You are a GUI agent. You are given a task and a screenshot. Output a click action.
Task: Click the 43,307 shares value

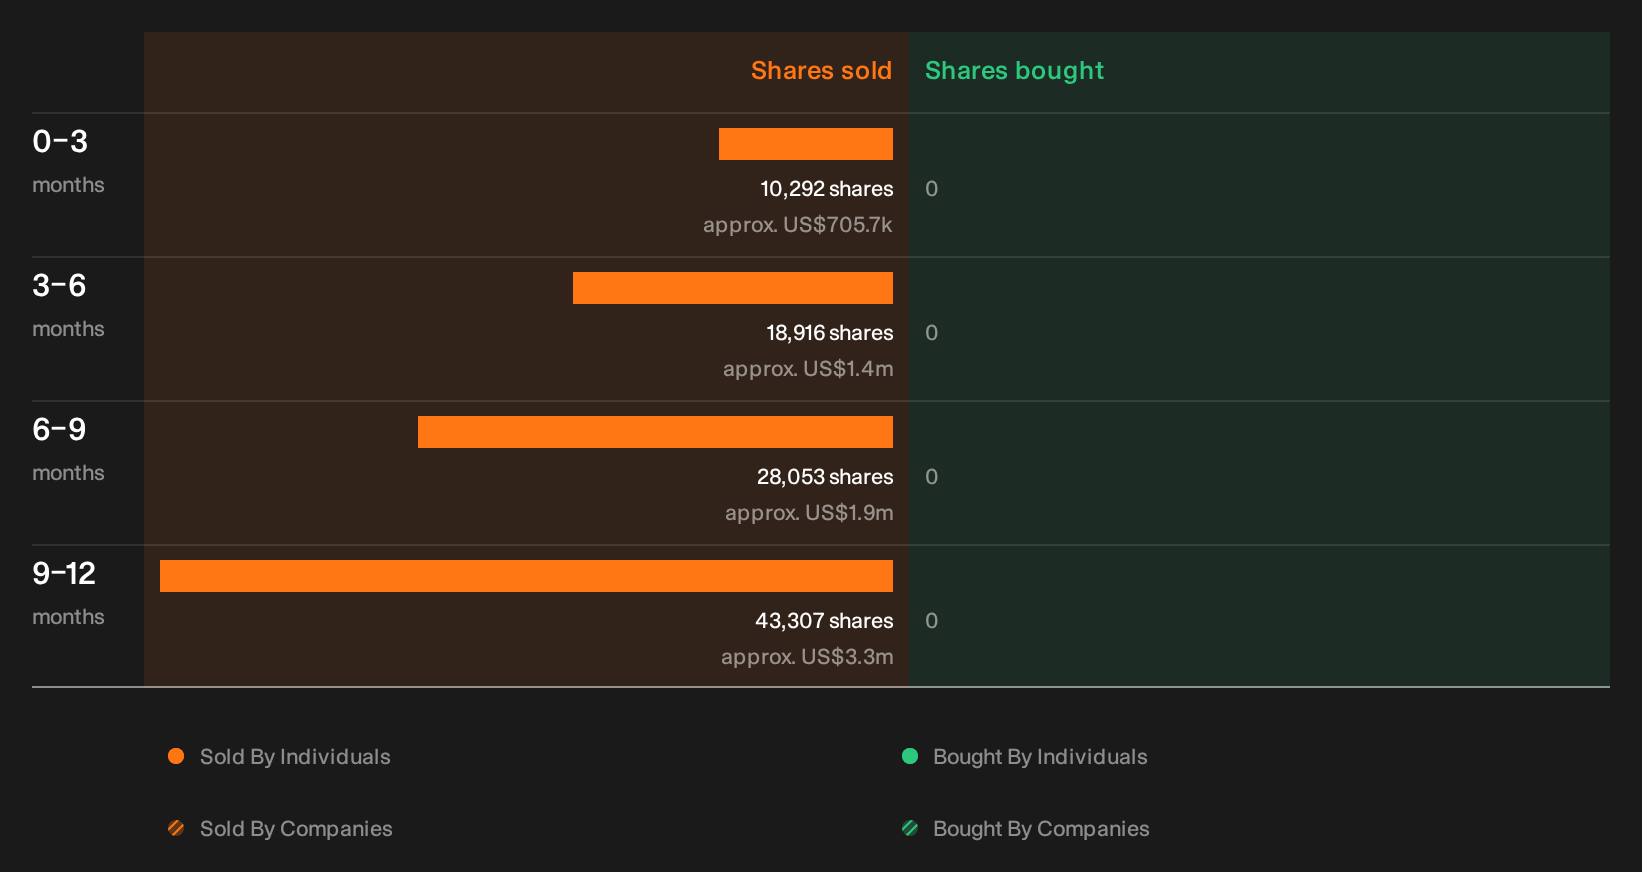(x=824, y=621)
